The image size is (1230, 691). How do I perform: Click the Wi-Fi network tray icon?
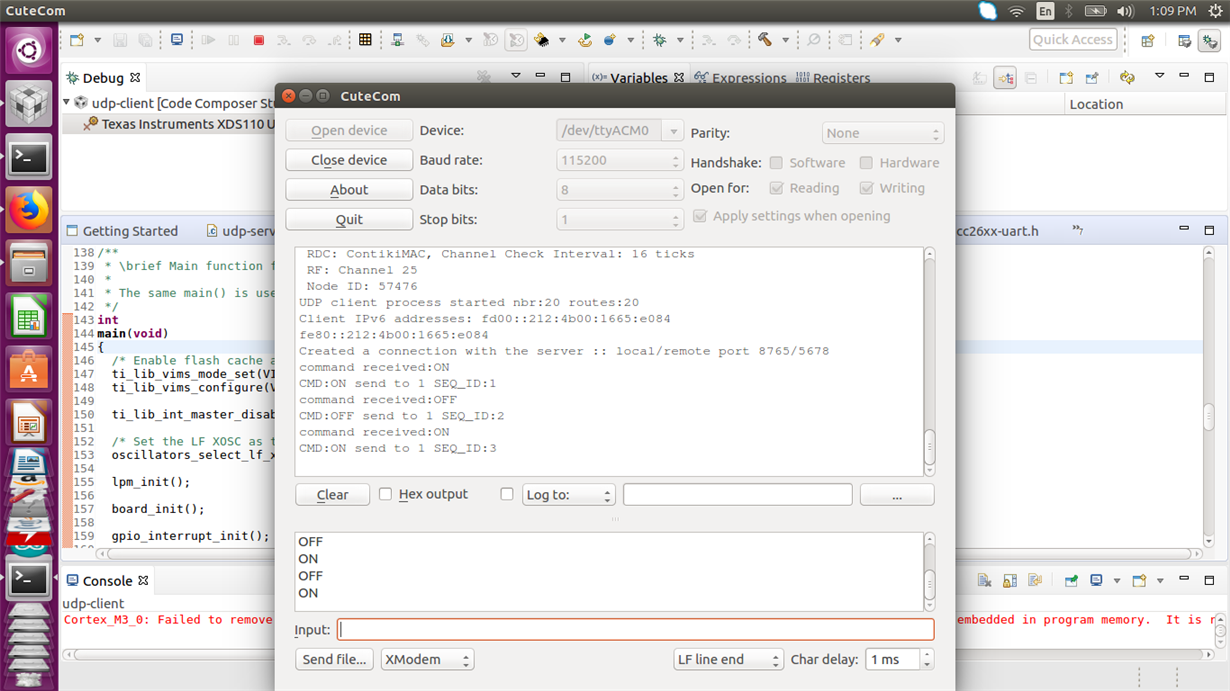[1017, 11]
